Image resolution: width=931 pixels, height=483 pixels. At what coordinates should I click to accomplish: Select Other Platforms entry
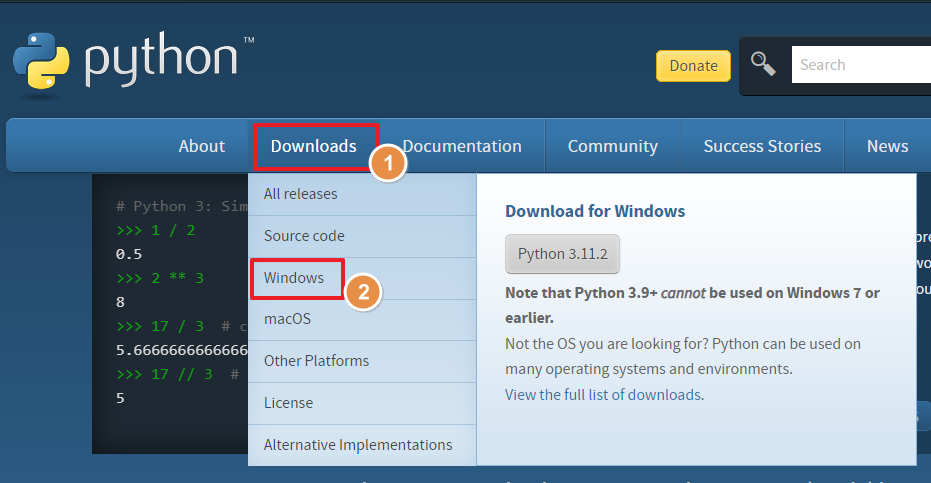pyautogui.click(x=362, y=361)
